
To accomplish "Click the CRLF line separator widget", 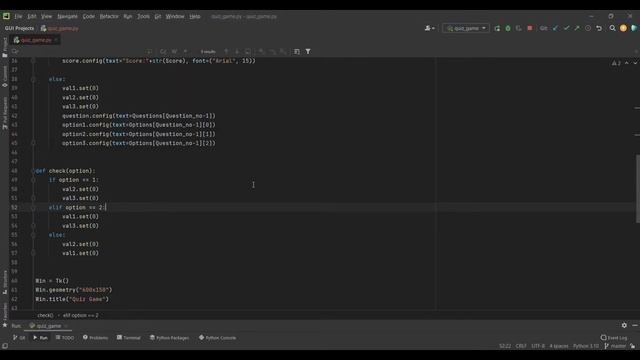I will 521,346.
